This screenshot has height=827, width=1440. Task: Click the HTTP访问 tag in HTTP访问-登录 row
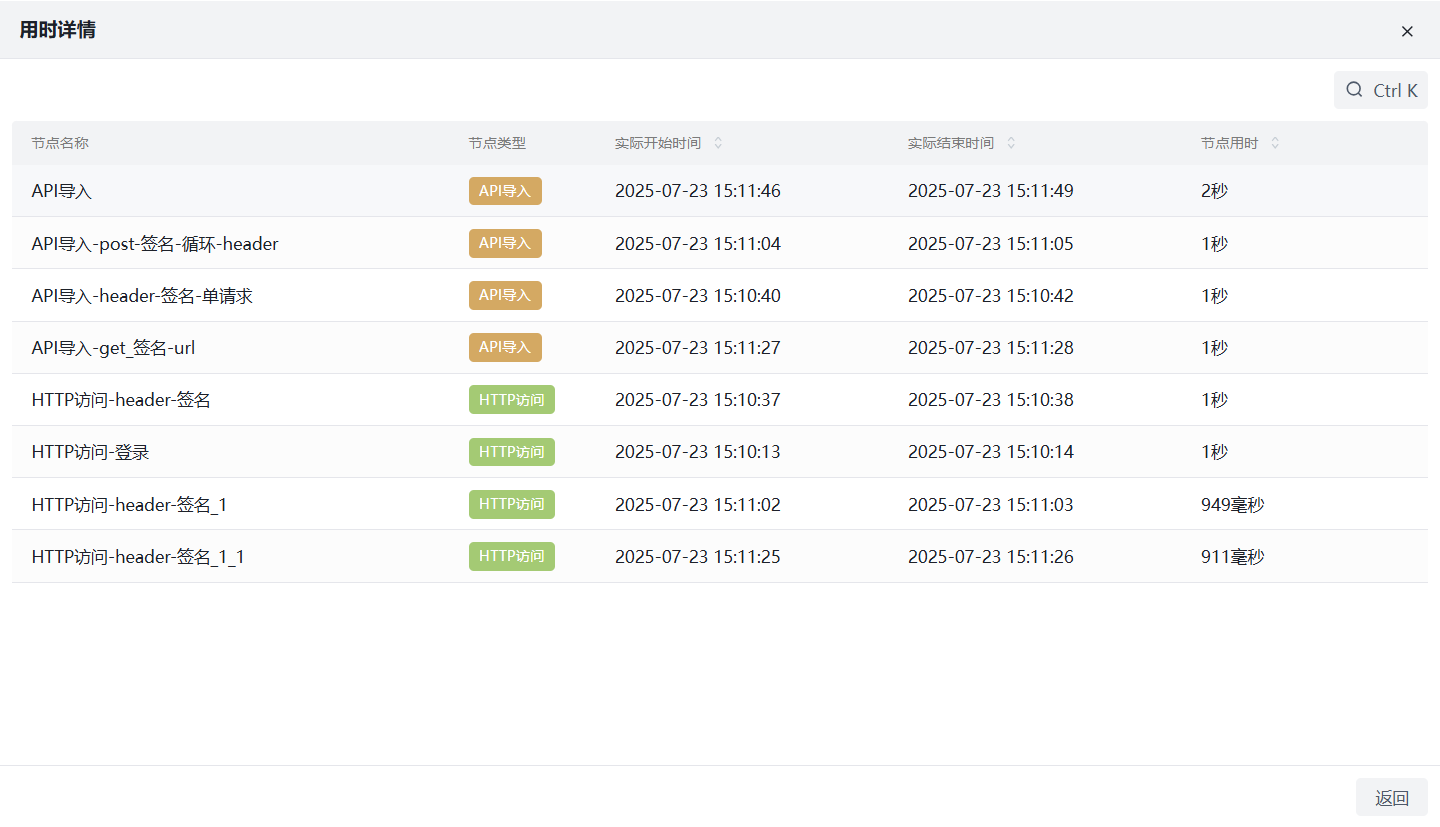[x=512, y=452]
